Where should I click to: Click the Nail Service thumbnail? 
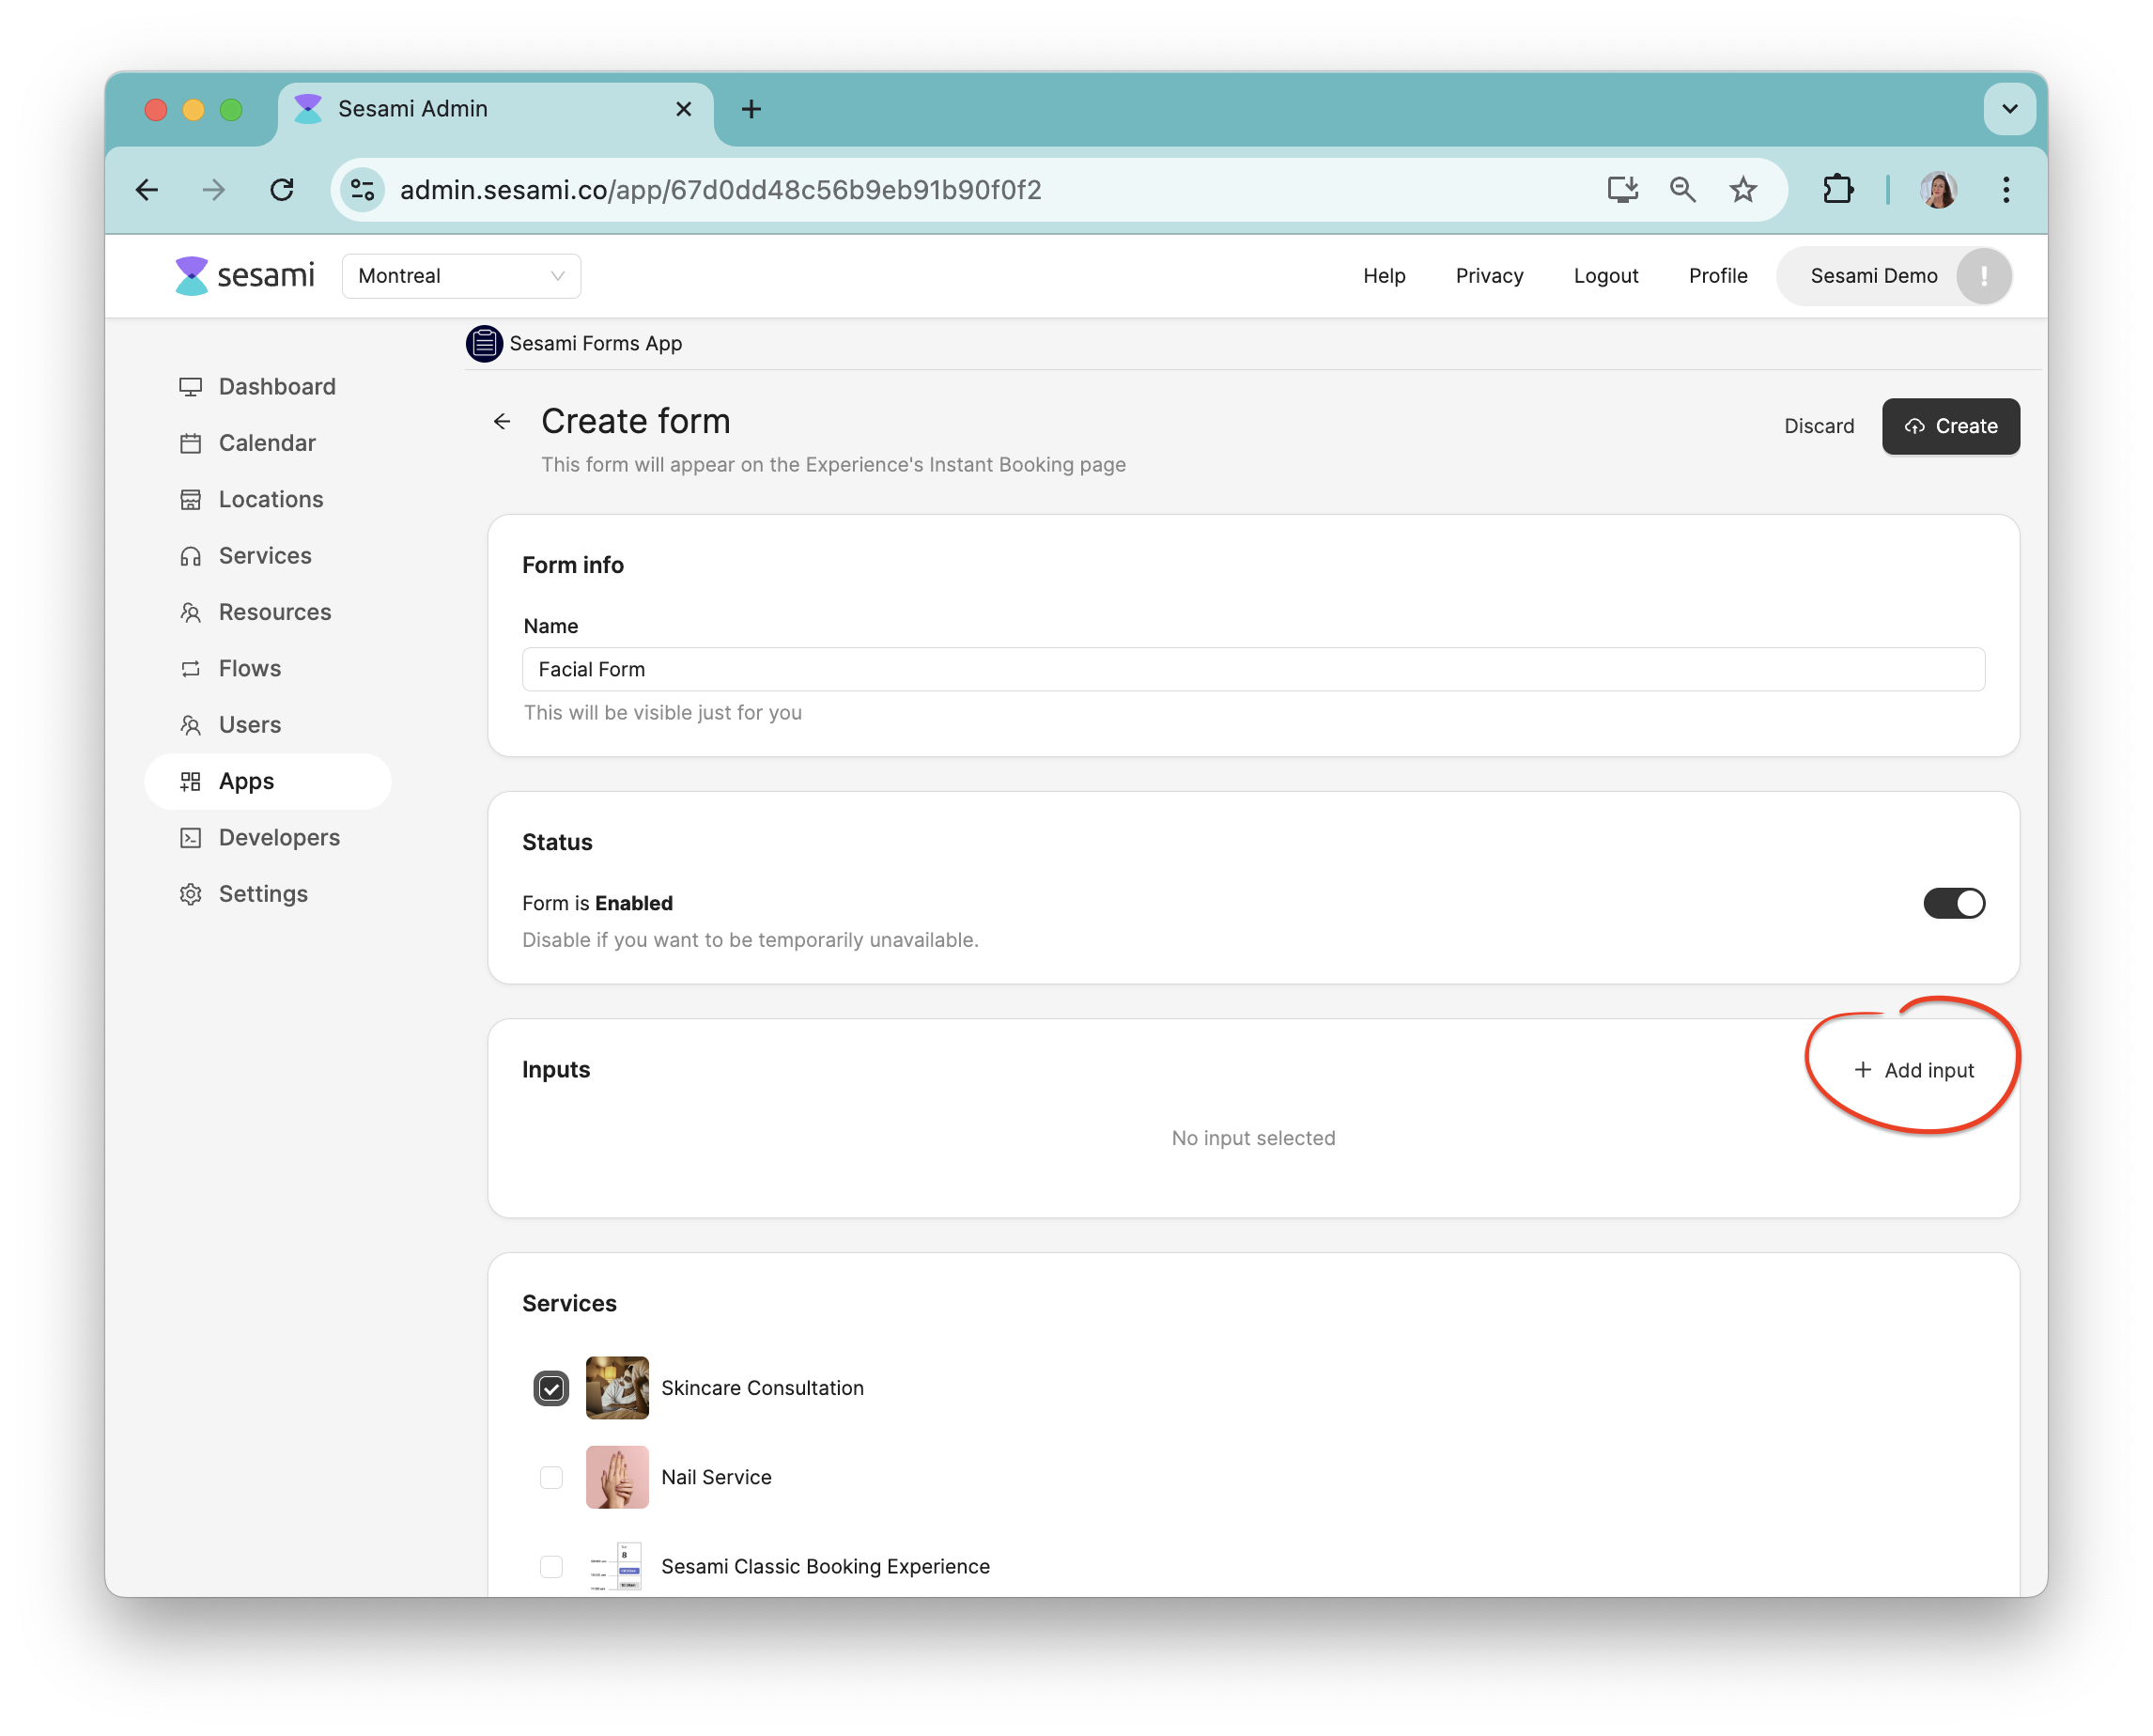[x=617, y=1477]
